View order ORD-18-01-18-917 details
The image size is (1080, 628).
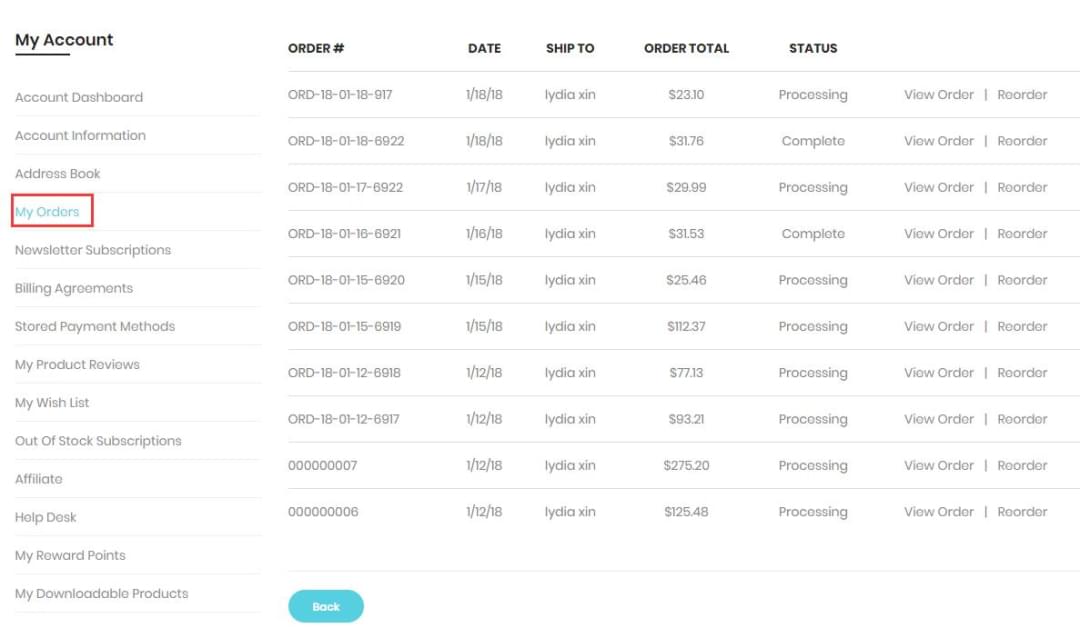point(938,94)
